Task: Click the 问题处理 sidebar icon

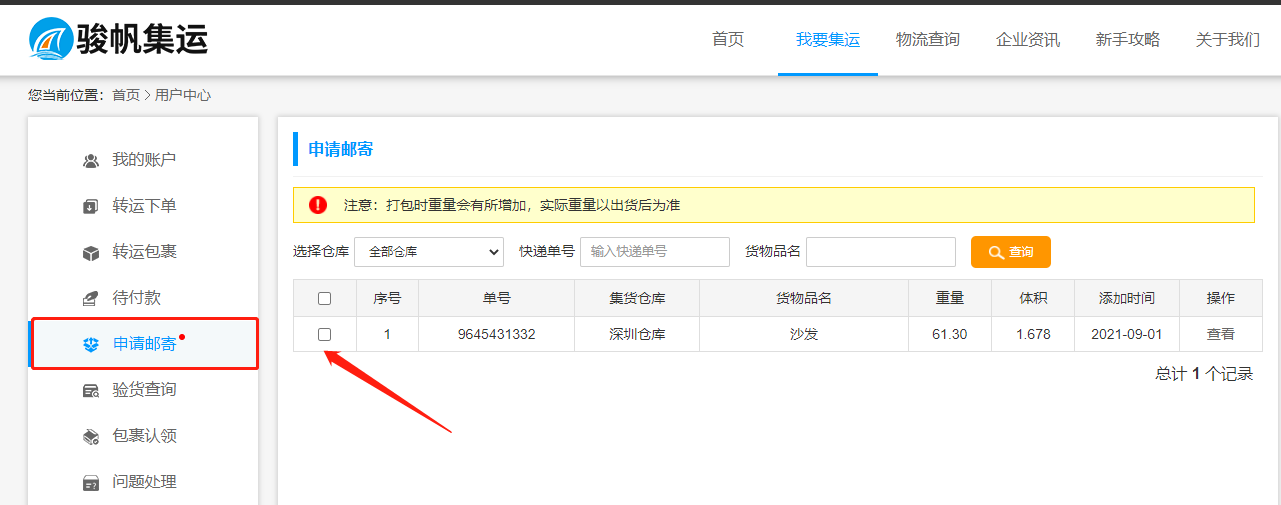Action: point(91,483)
